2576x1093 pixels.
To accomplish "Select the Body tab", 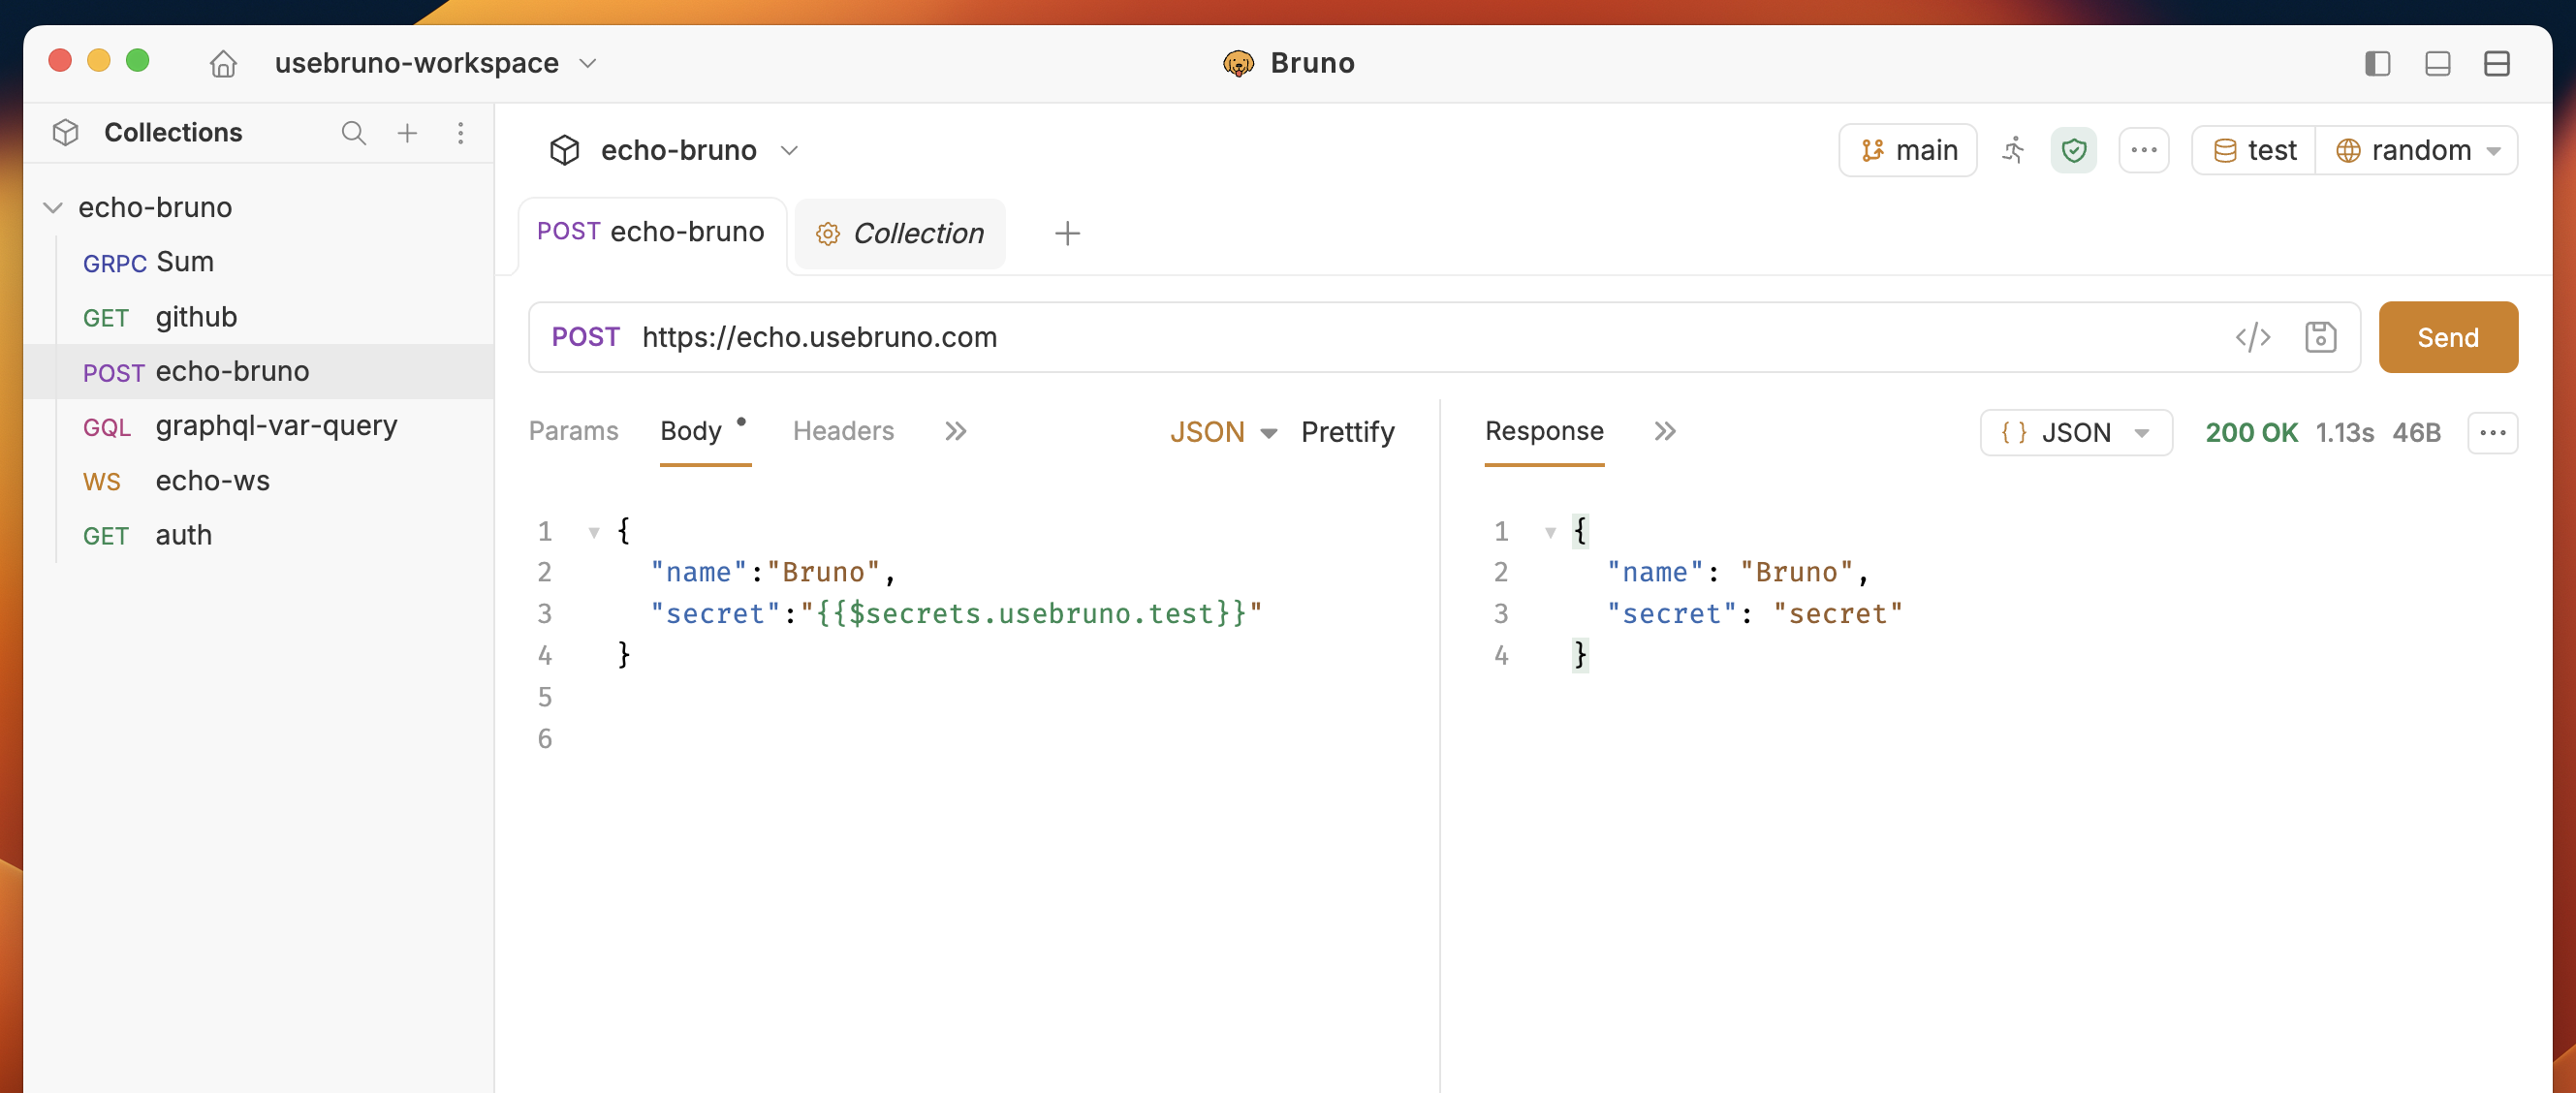I will [691, 431].
